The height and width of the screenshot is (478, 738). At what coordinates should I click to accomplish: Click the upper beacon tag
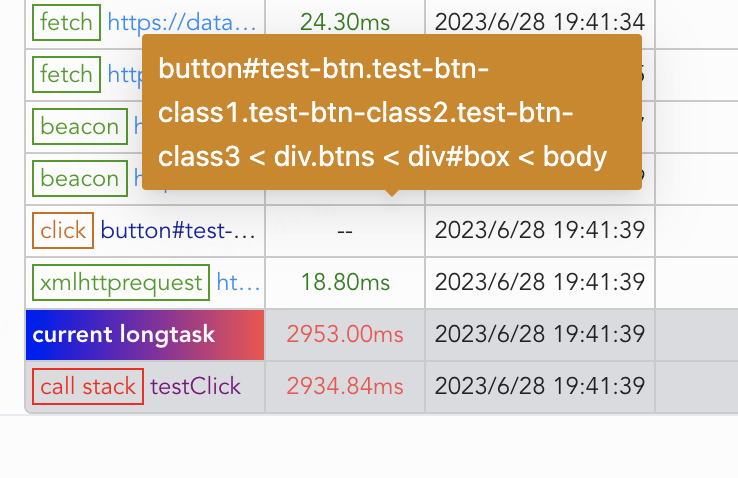tap(80, 127)
